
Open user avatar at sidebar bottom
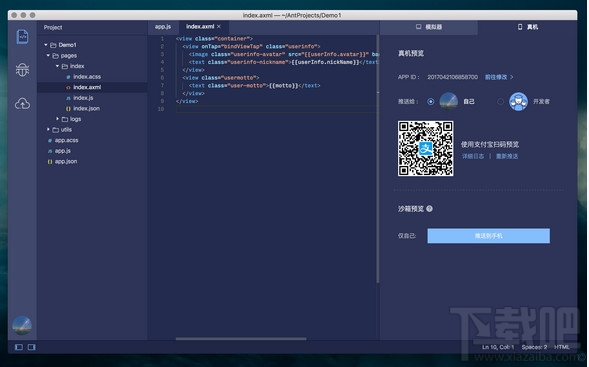point(22,326)
